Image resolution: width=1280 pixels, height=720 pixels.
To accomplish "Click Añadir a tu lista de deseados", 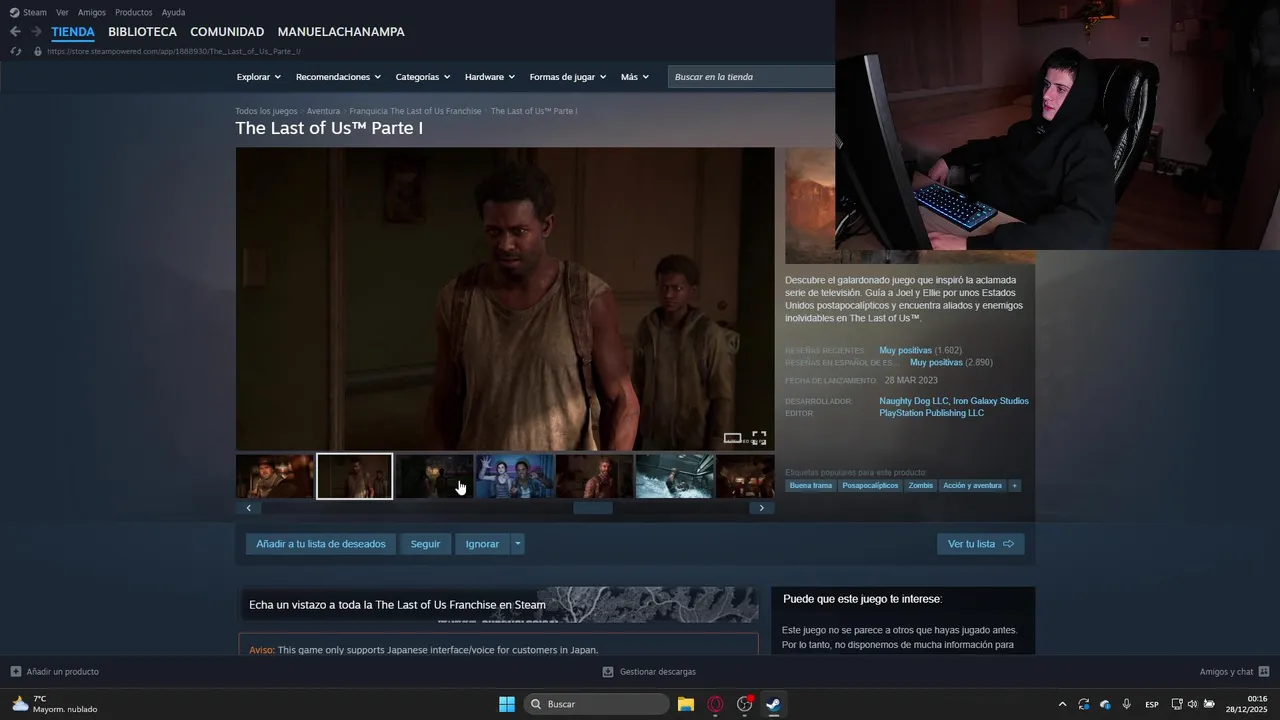I will coord(321,544).
